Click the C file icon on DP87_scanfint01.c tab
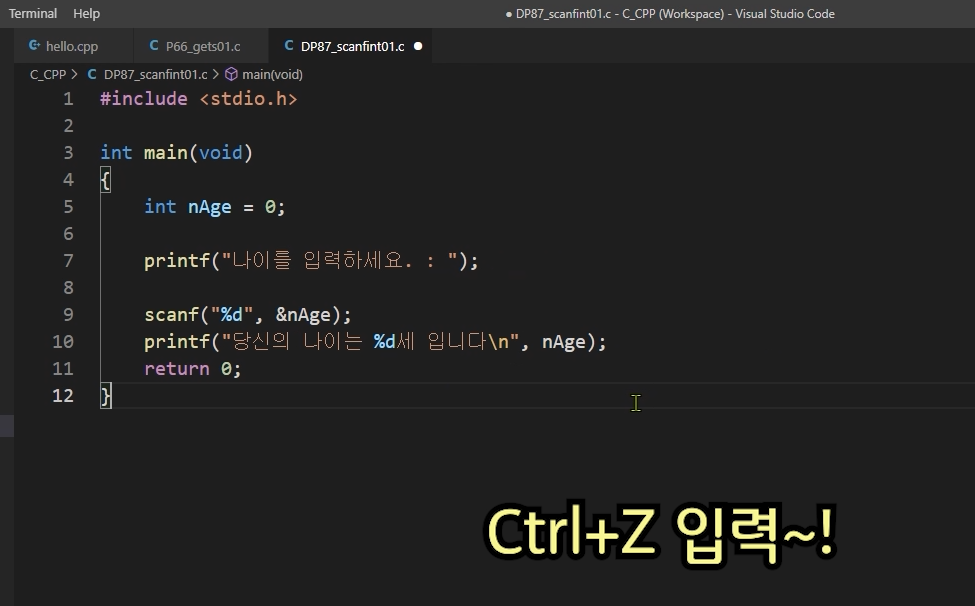This screenshot has height=606, width=975. [289, 45]
